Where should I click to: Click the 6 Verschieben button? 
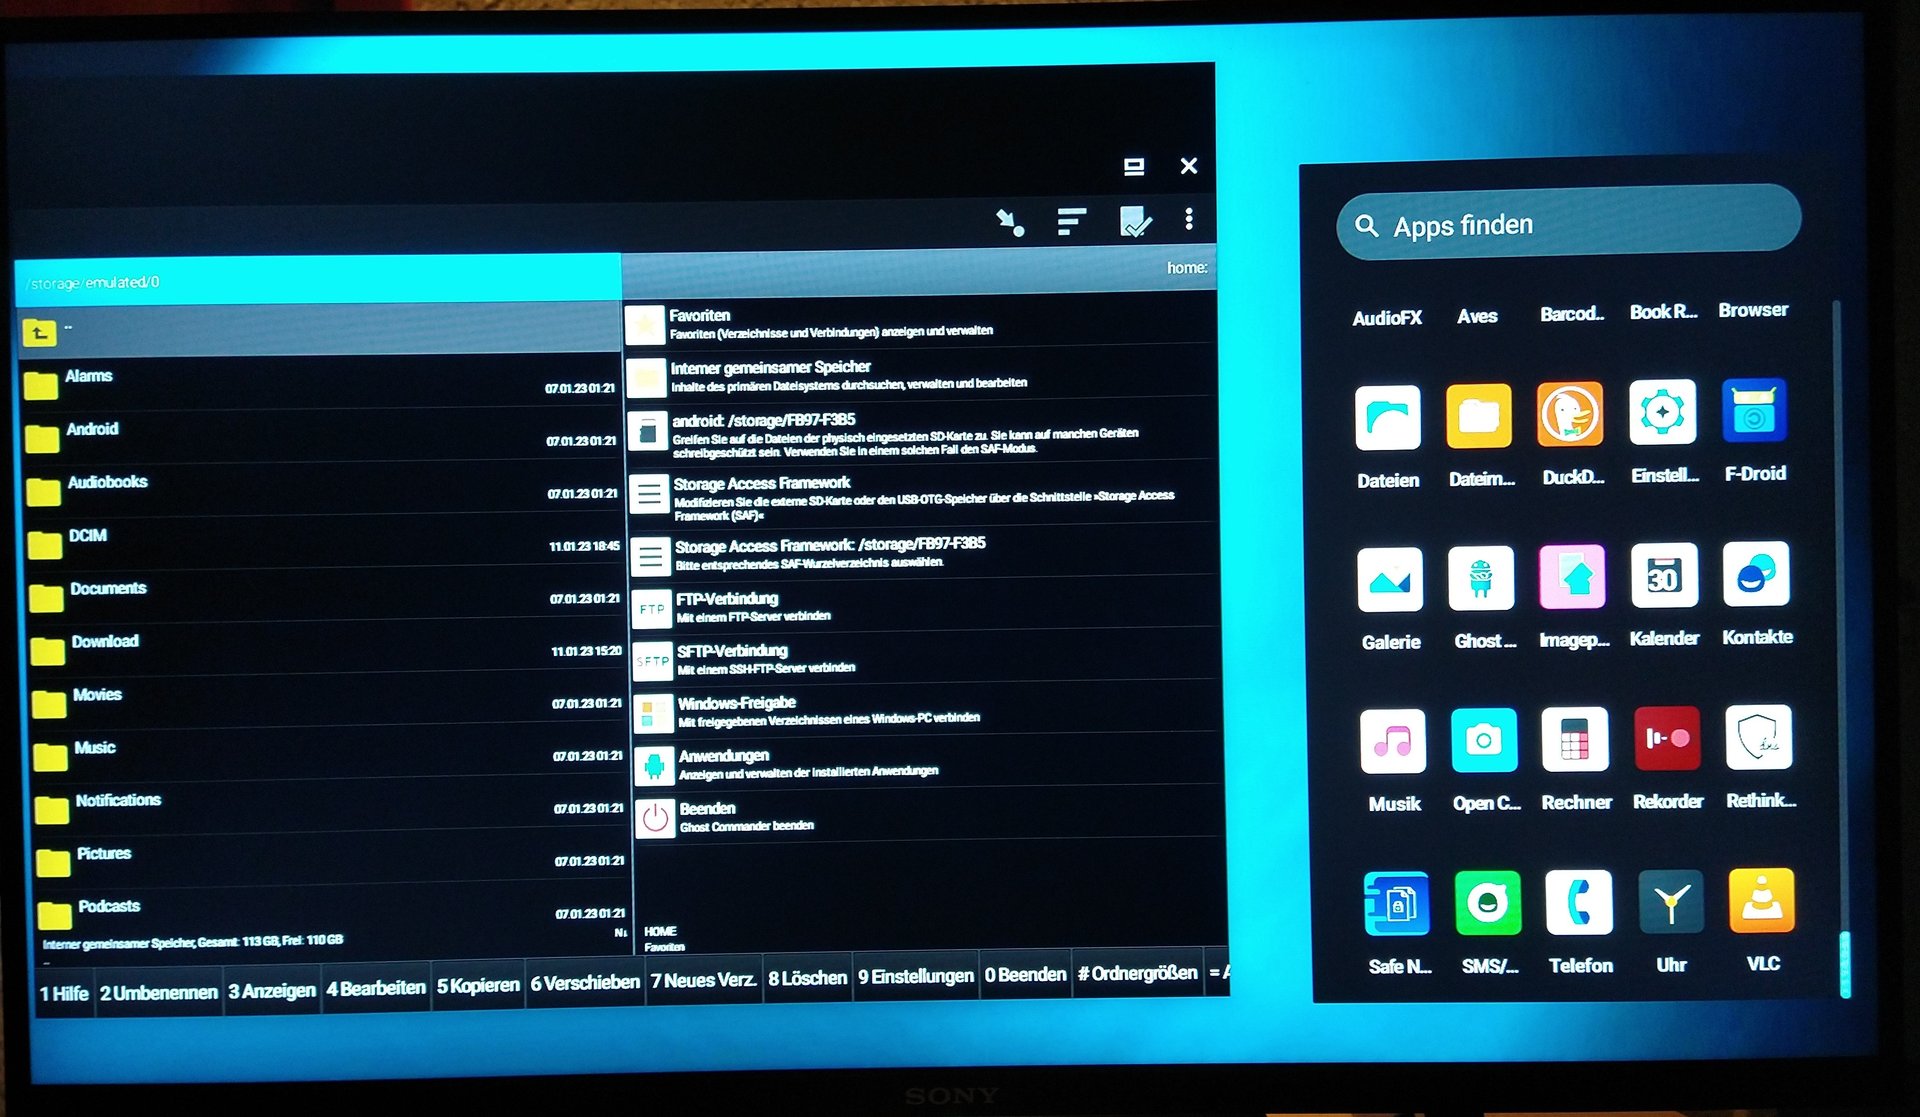[585, 983]
